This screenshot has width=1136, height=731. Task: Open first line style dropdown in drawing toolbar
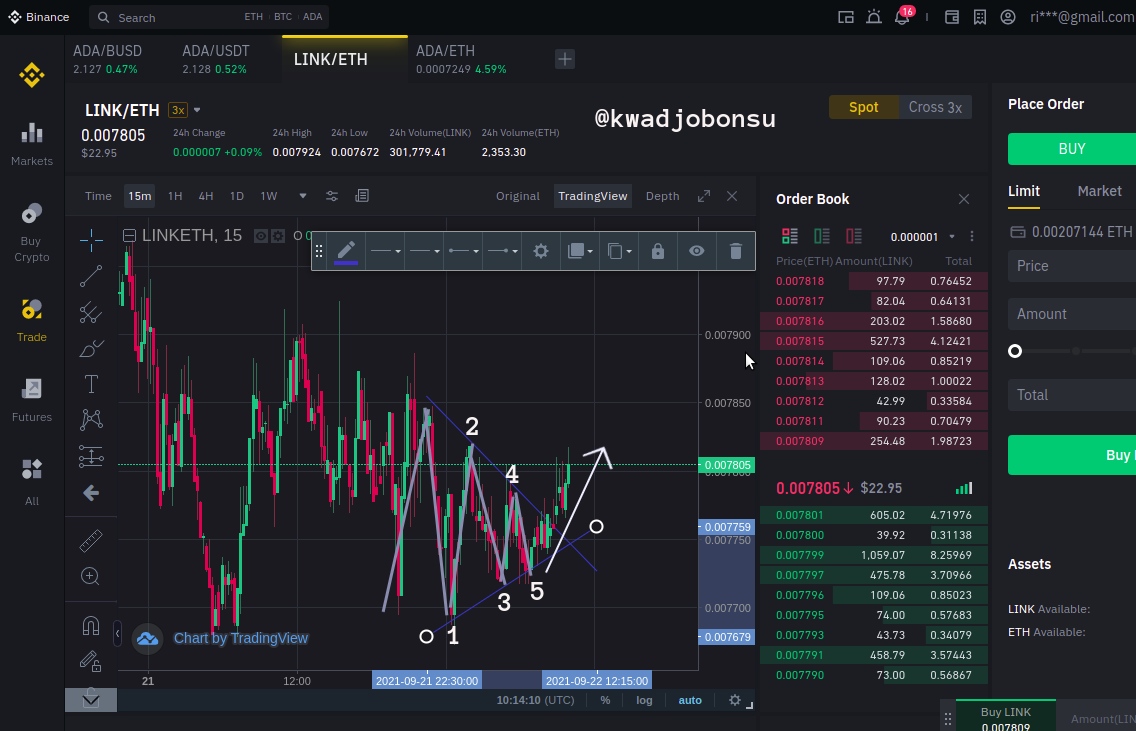pos(385,251)
